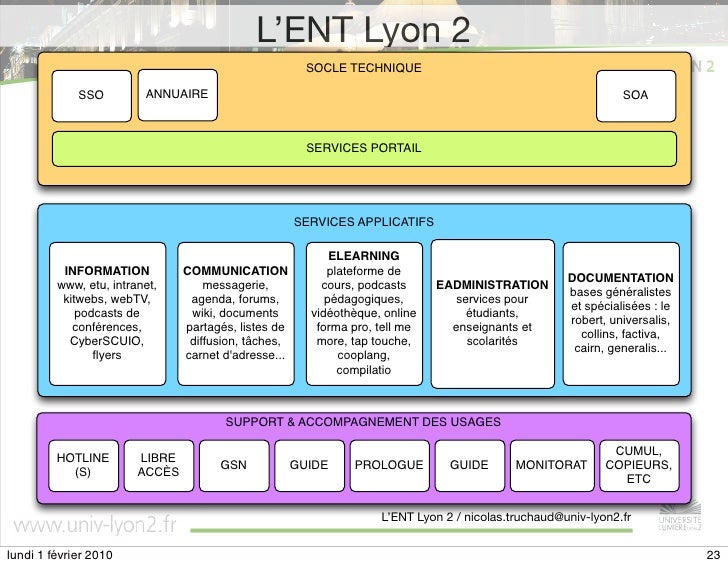Choose the EADMINISTRATION box
The width and height of the screenshot is (728, 566).
492,313
